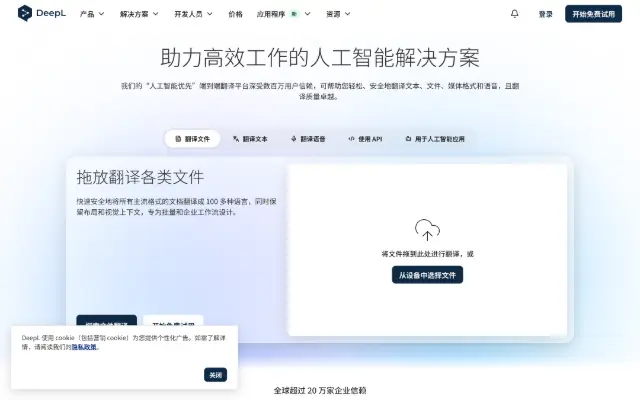Click the heading 拖放翻译各类文件
Viewport: 640px width, 400px height.
click(x=140, y=177)
